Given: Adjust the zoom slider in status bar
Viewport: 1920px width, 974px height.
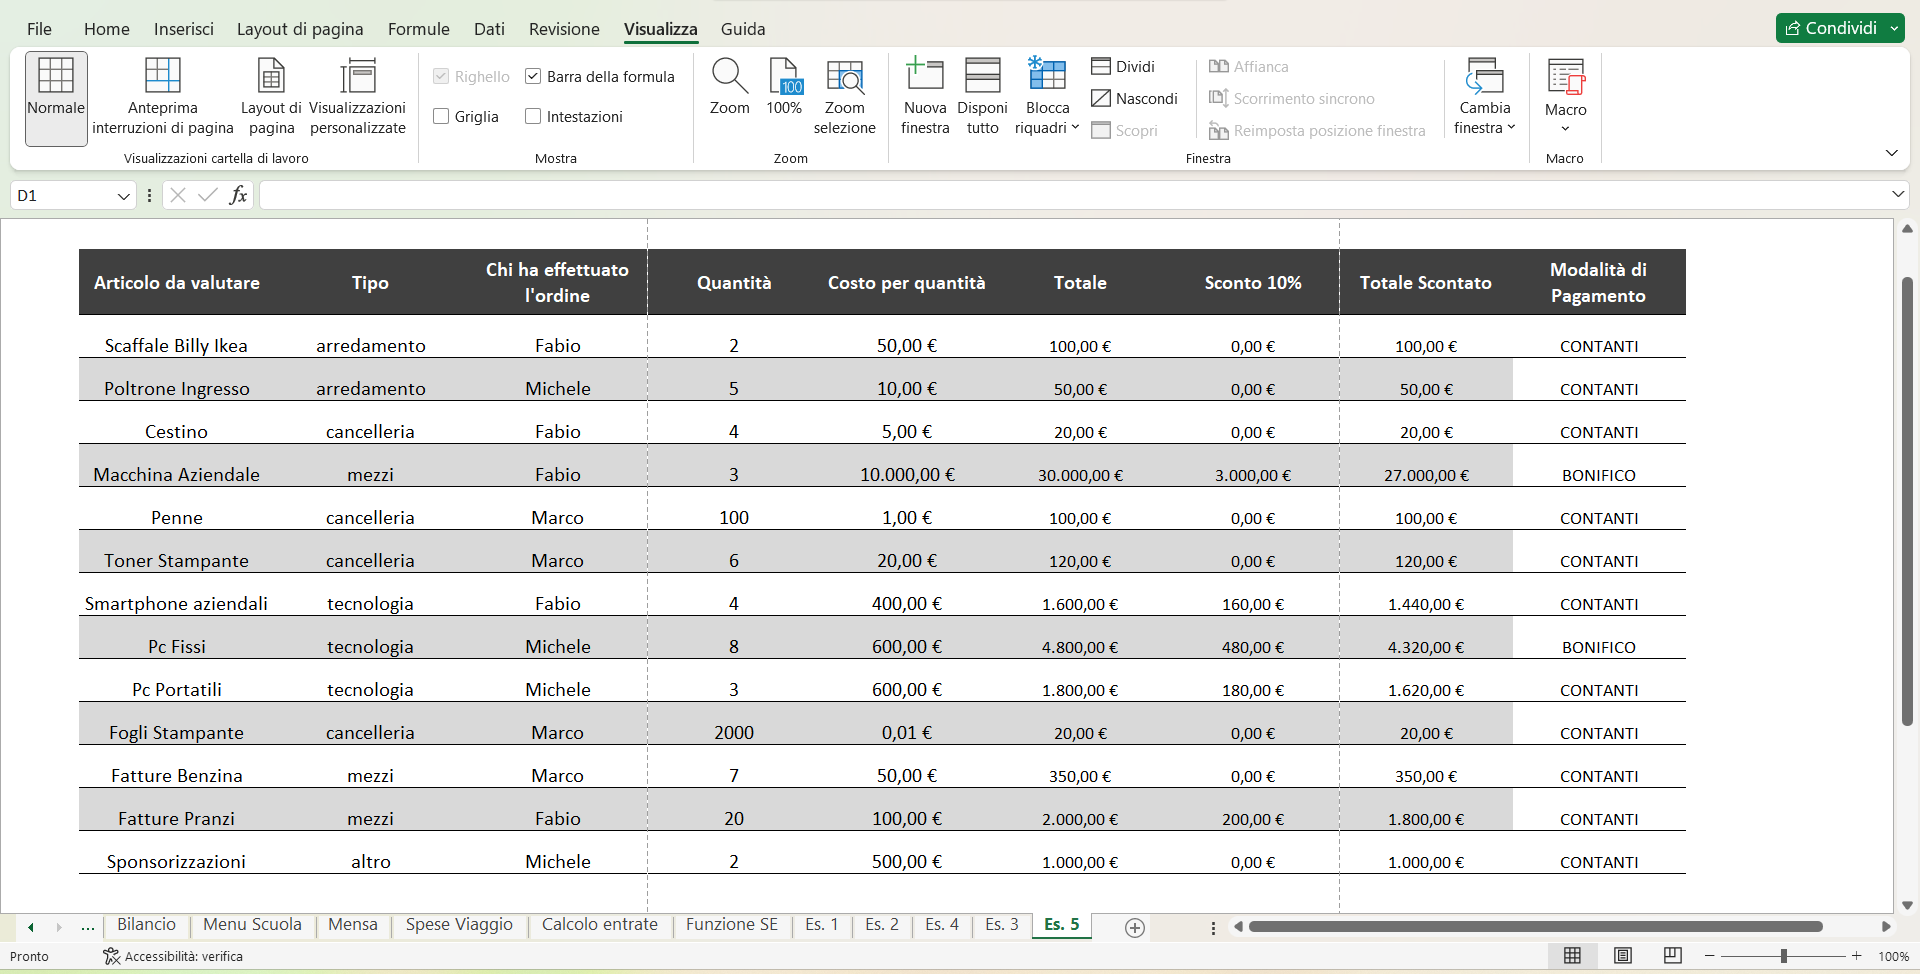Looking at the screenshot, I should (1783, 956).
